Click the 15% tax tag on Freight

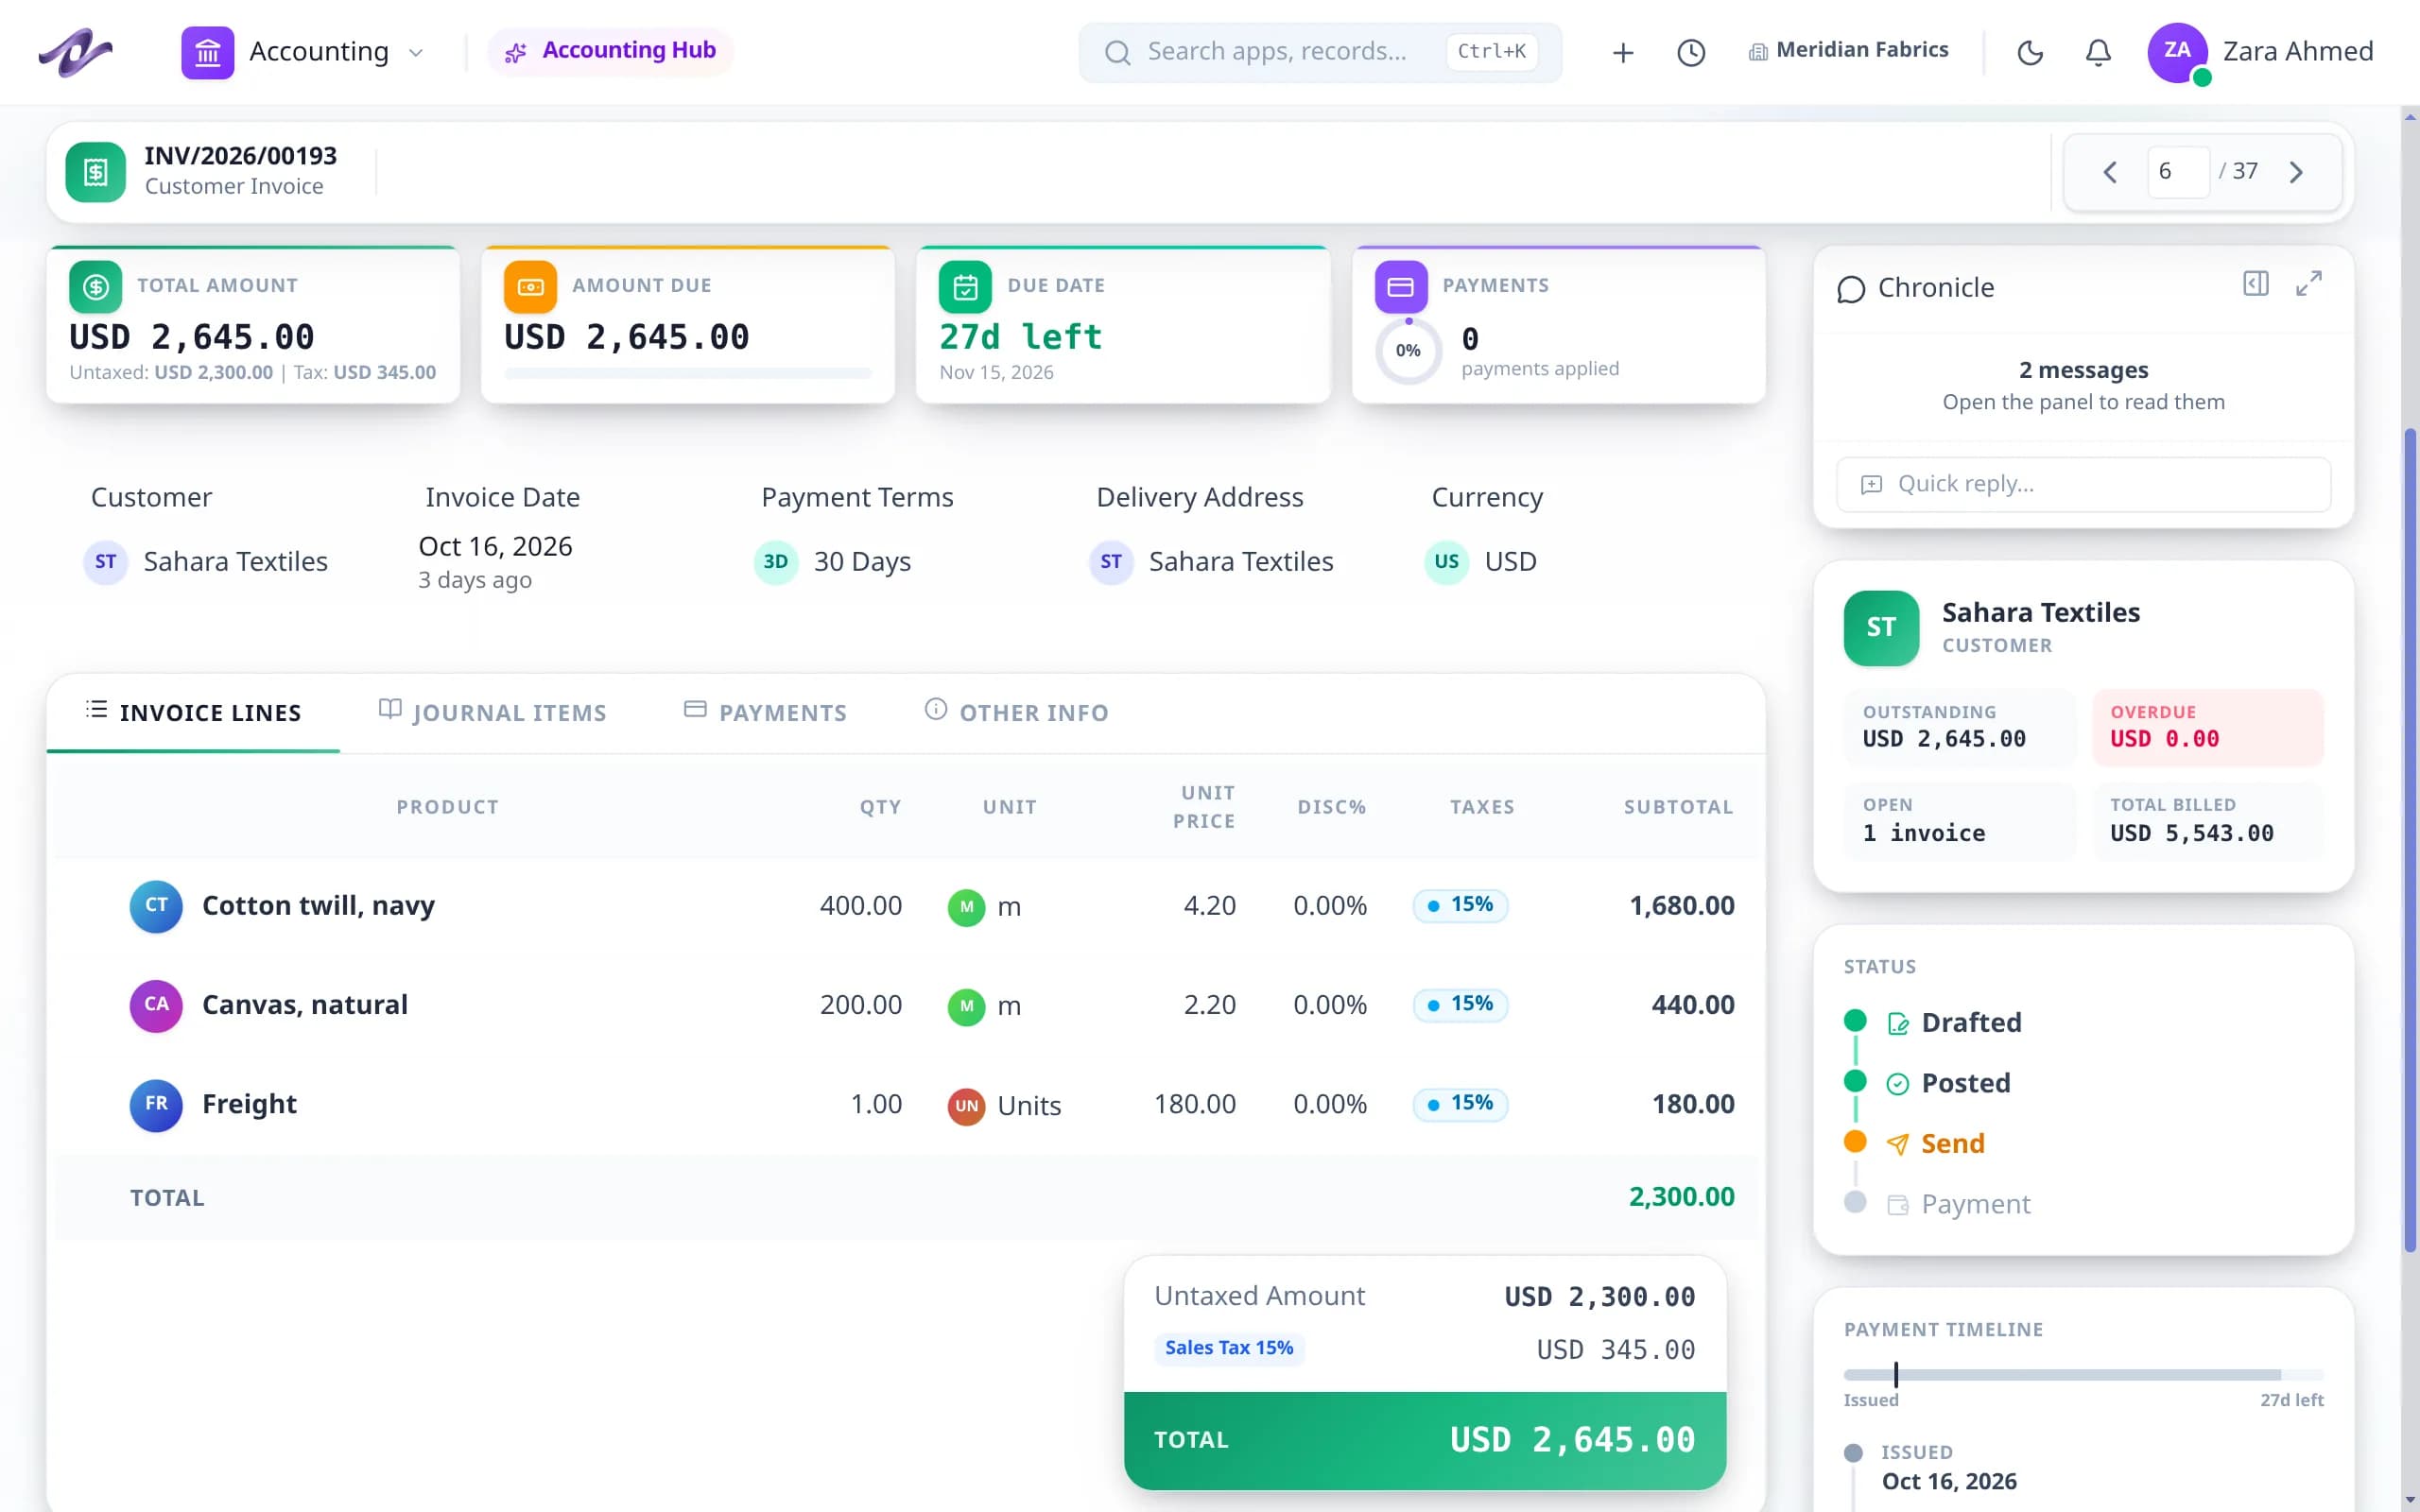click(1460, 1104)
